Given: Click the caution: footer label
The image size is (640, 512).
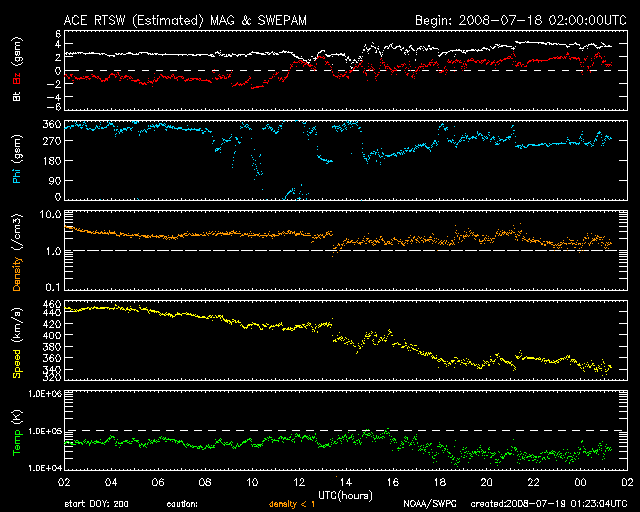Looking at the screenshot, I should 182,504.
